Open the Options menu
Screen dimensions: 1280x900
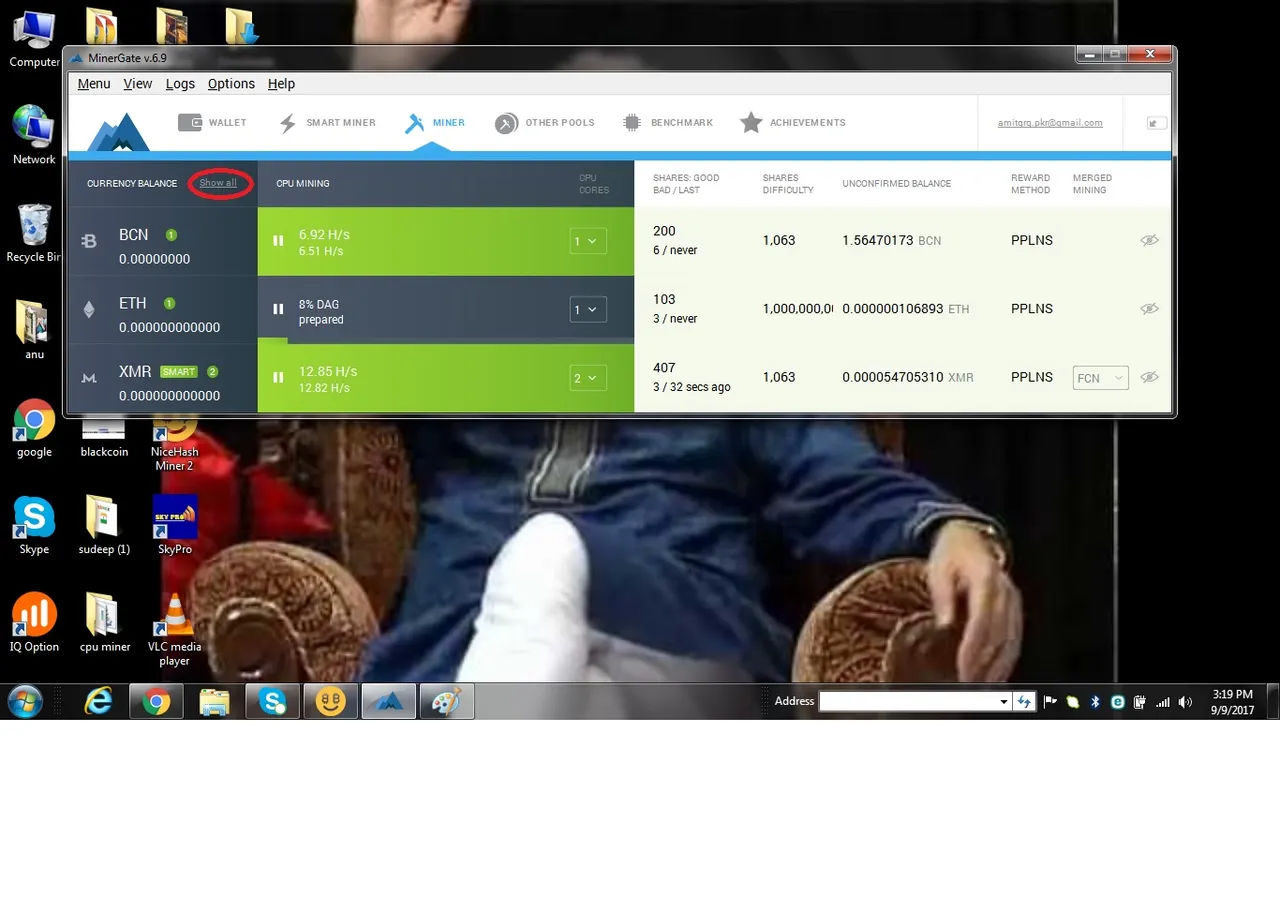point(231,84)
